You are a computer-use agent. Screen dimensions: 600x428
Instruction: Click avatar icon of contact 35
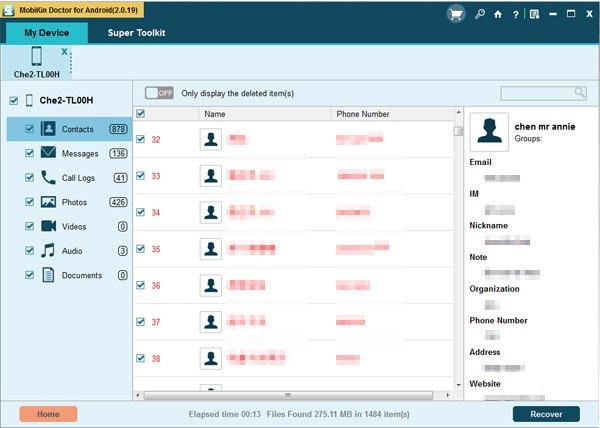click(210, 249)
